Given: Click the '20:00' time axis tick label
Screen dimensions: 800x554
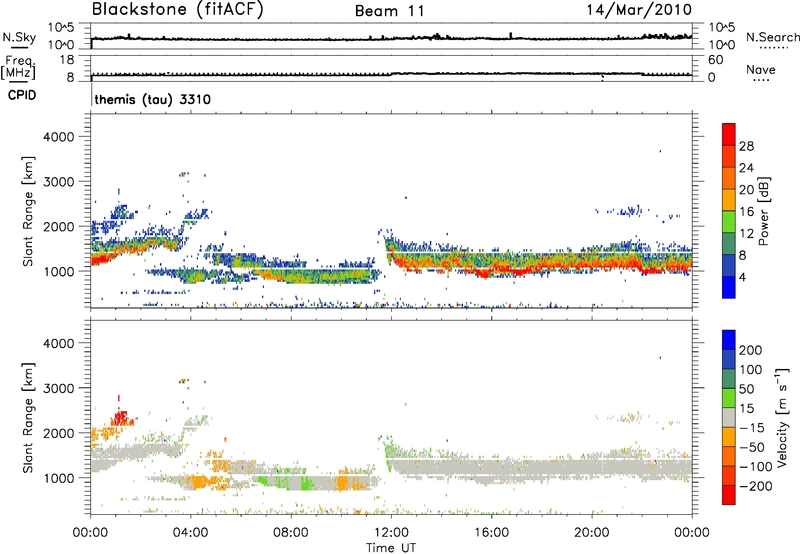Looking at the screenshot, I should tap(592, 533).
